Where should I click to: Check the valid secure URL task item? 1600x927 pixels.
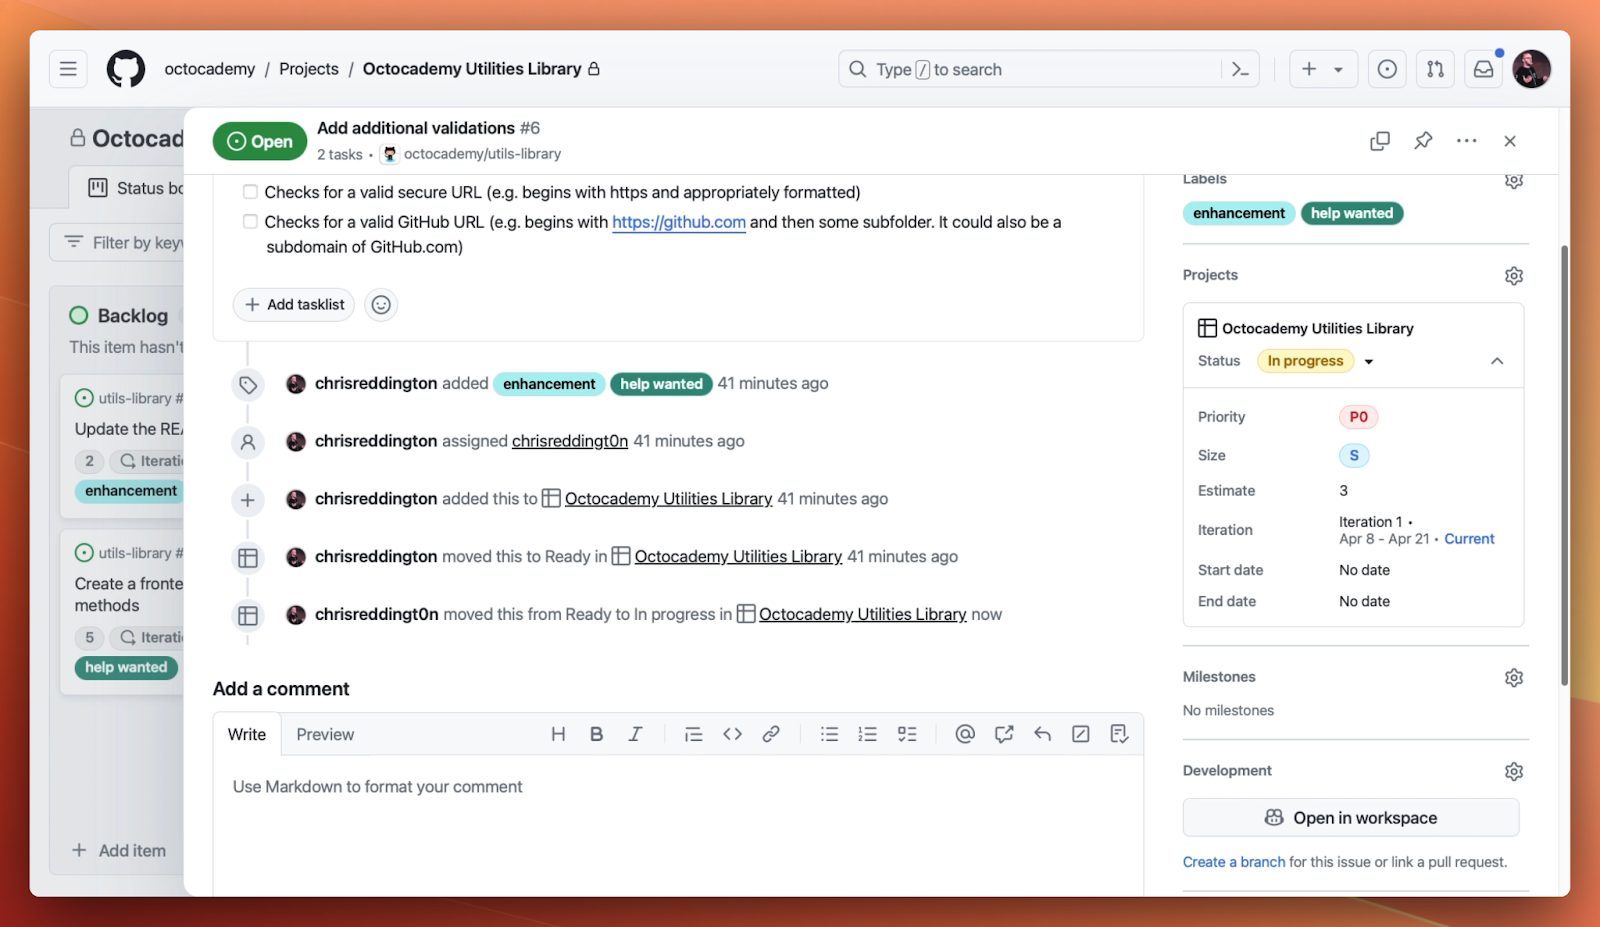pyautogui.click(x=249, y=192)
